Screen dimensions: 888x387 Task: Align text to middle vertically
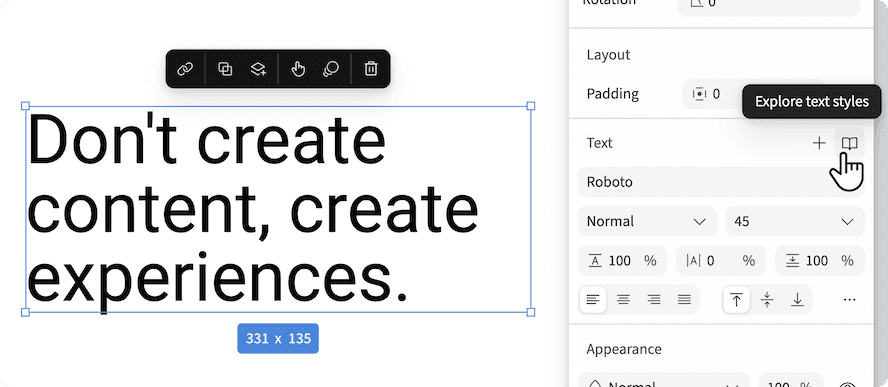767,300
